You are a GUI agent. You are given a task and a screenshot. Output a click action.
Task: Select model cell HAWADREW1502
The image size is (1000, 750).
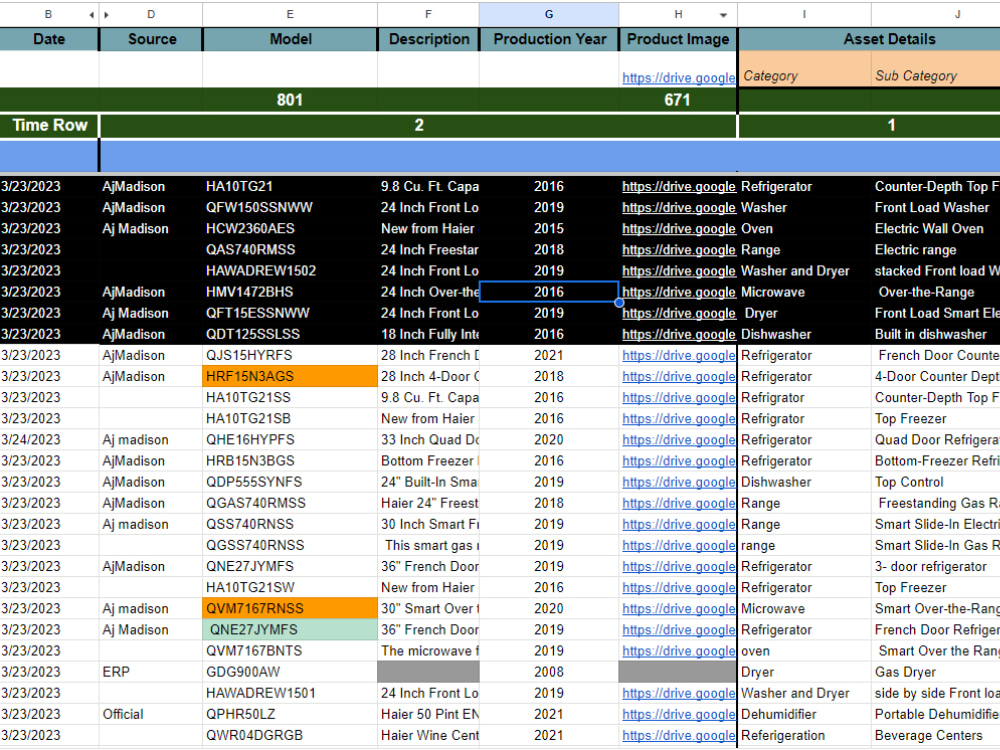click(x=290, y=271)
